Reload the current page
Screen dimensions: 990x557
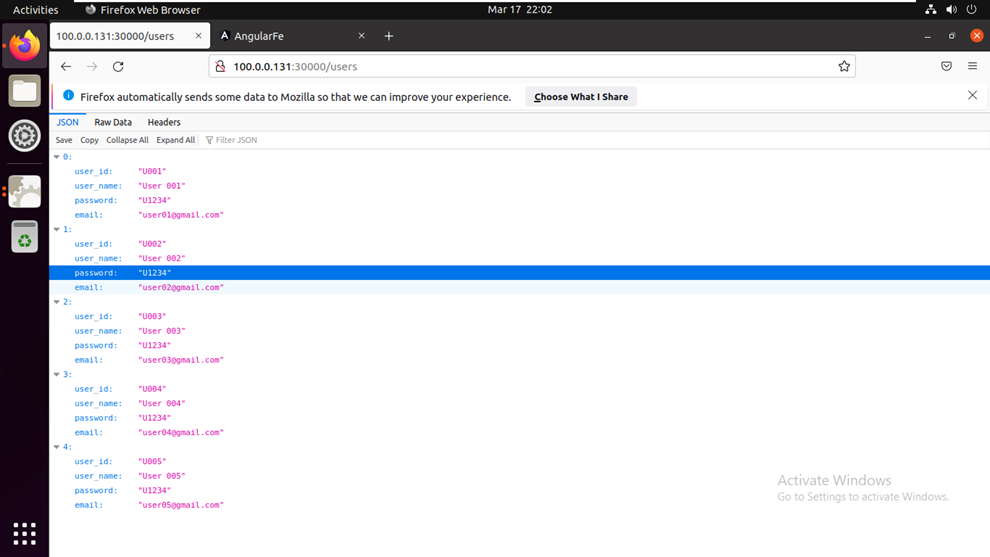pyautogui.click(x=118, y=66)
